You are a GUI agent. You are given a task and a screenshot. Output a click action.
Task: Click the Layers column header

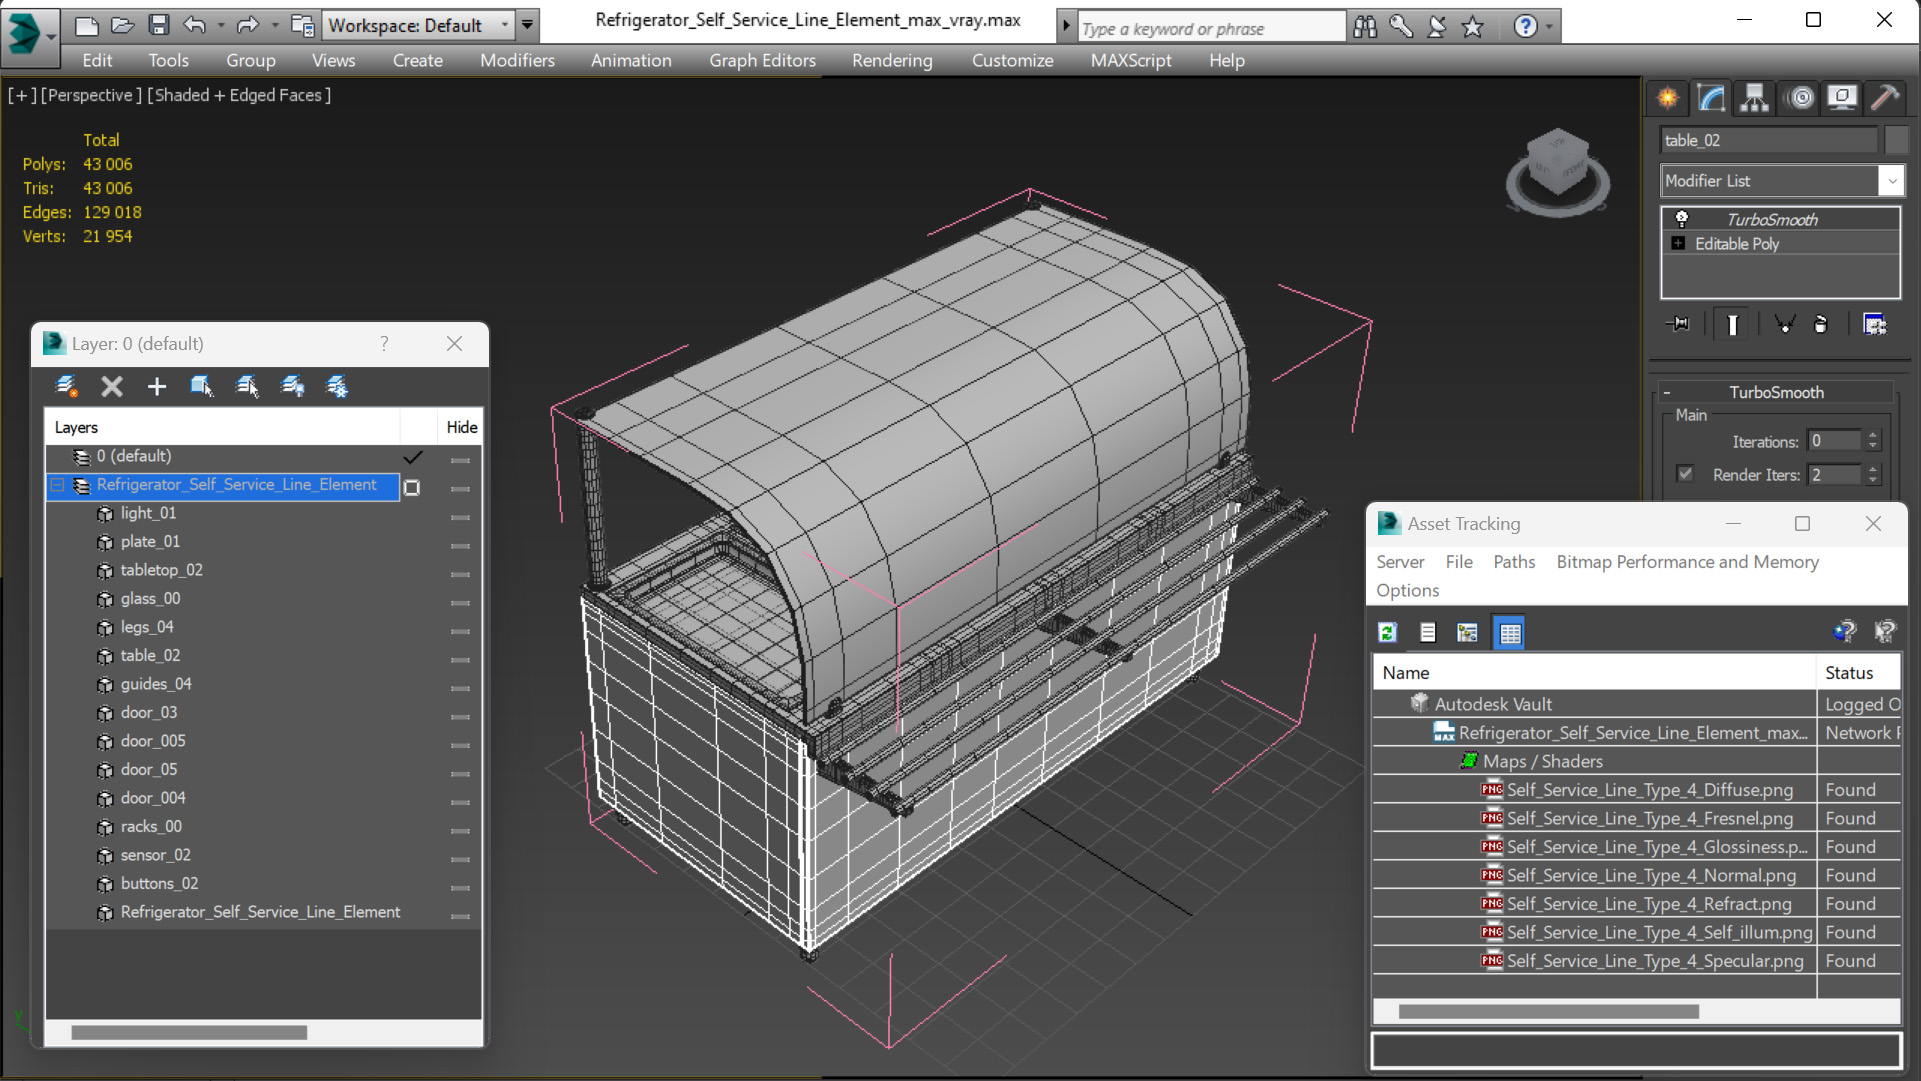pos(223,427)
